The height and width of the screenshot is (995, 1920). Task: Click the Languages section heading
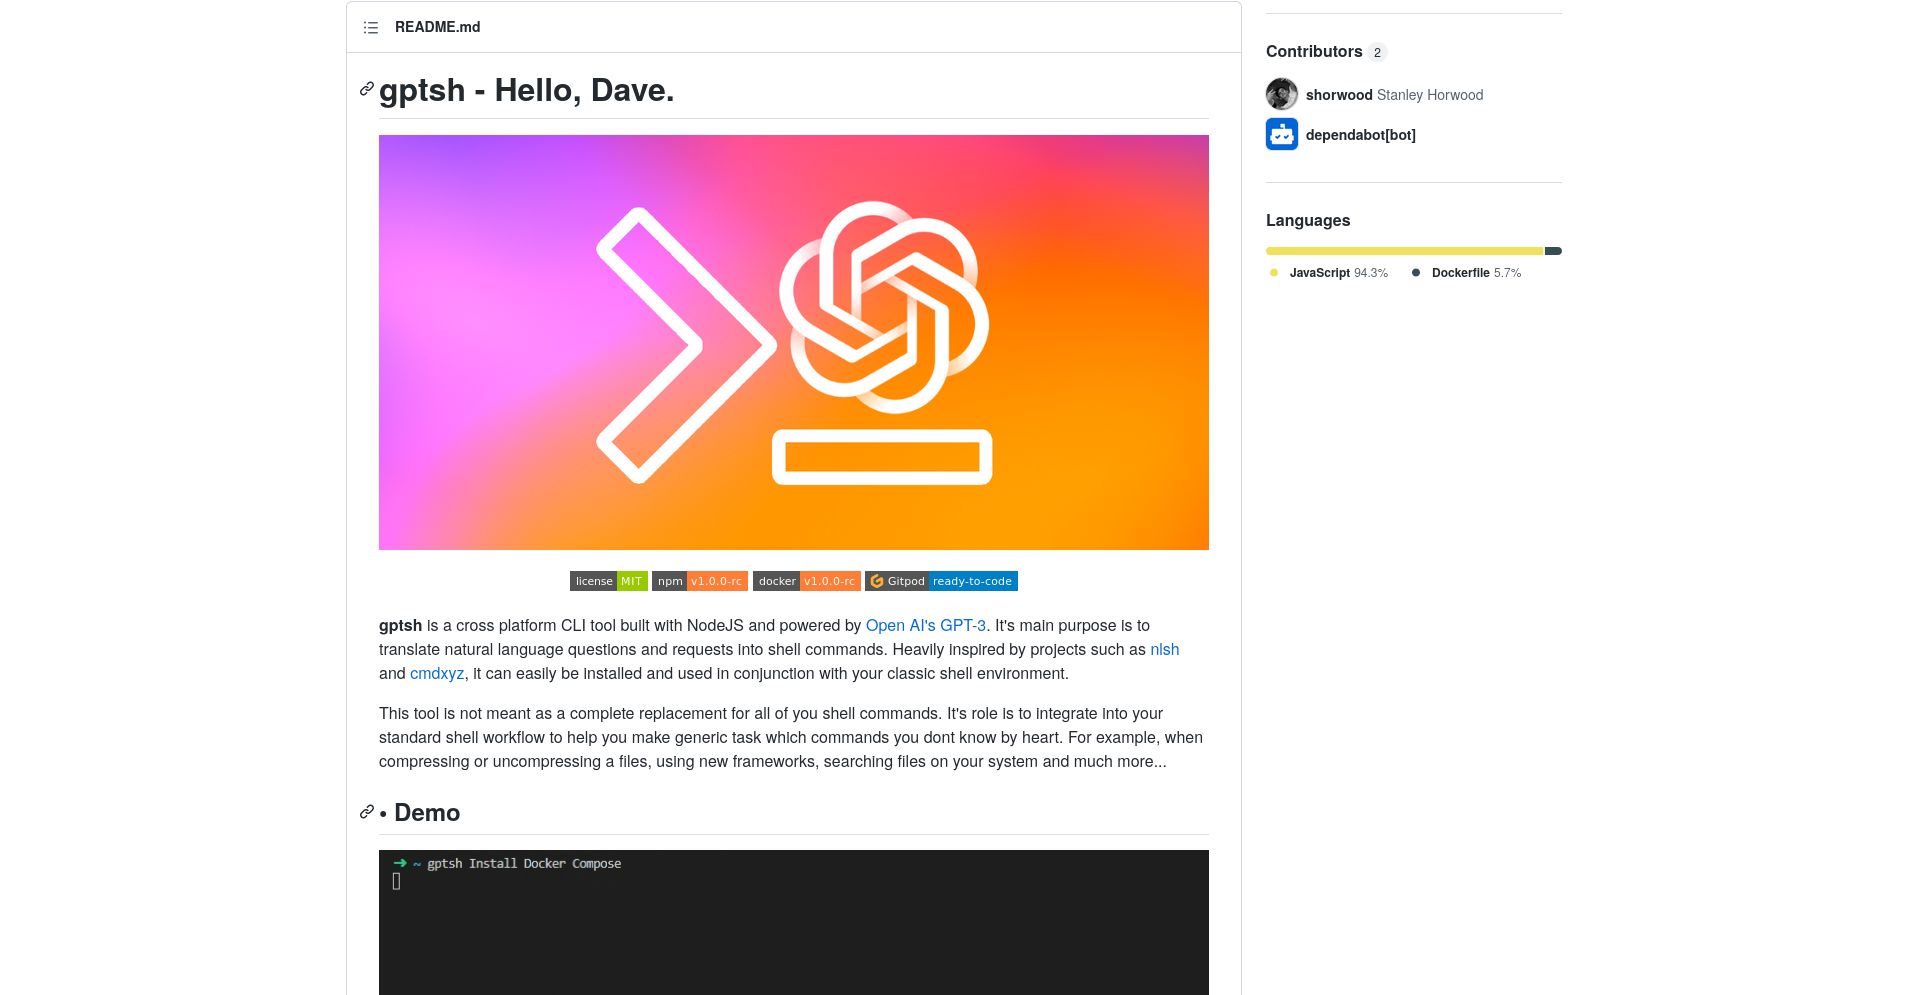pyautogui.click(x=1308, y=220)
